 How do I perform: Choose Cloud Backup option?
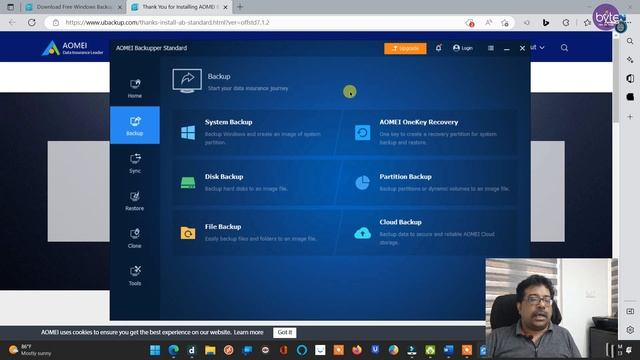tap(426, 232)
